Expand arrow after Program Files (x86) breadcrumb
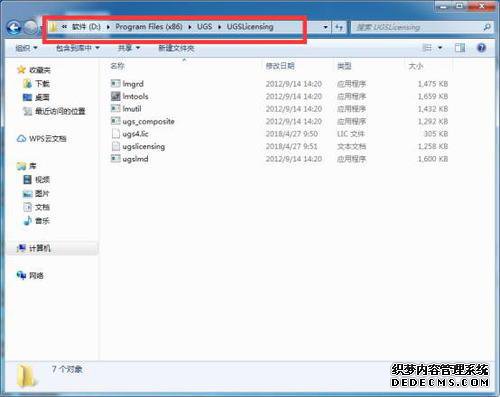Image resolution: width=500 pixels, height=397 pixels. 190,27
